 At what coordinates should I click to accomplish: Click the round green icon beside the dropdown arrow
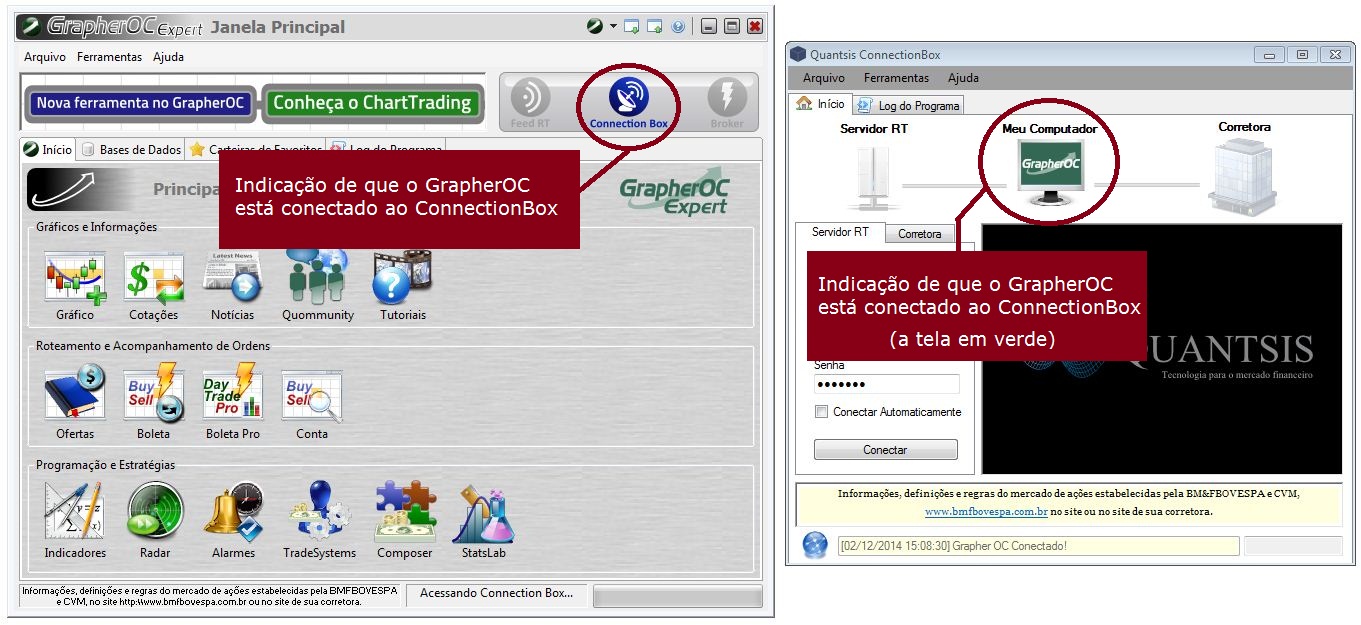point(595,27)
